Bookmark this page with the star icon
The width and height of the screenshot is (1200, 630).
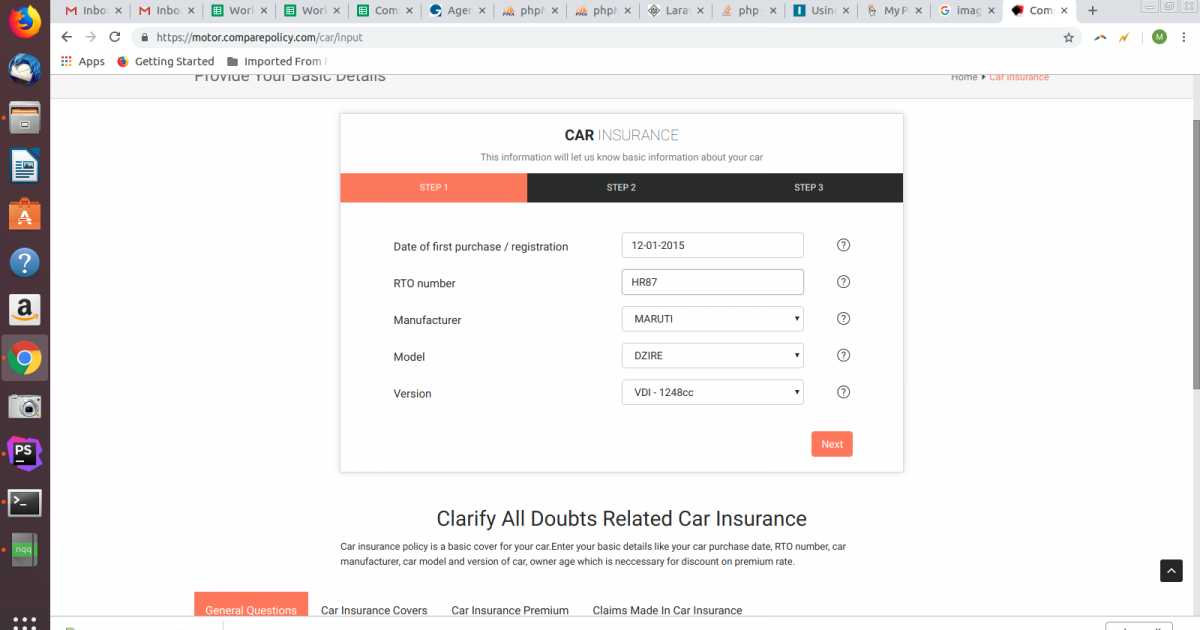(1069, 37)
